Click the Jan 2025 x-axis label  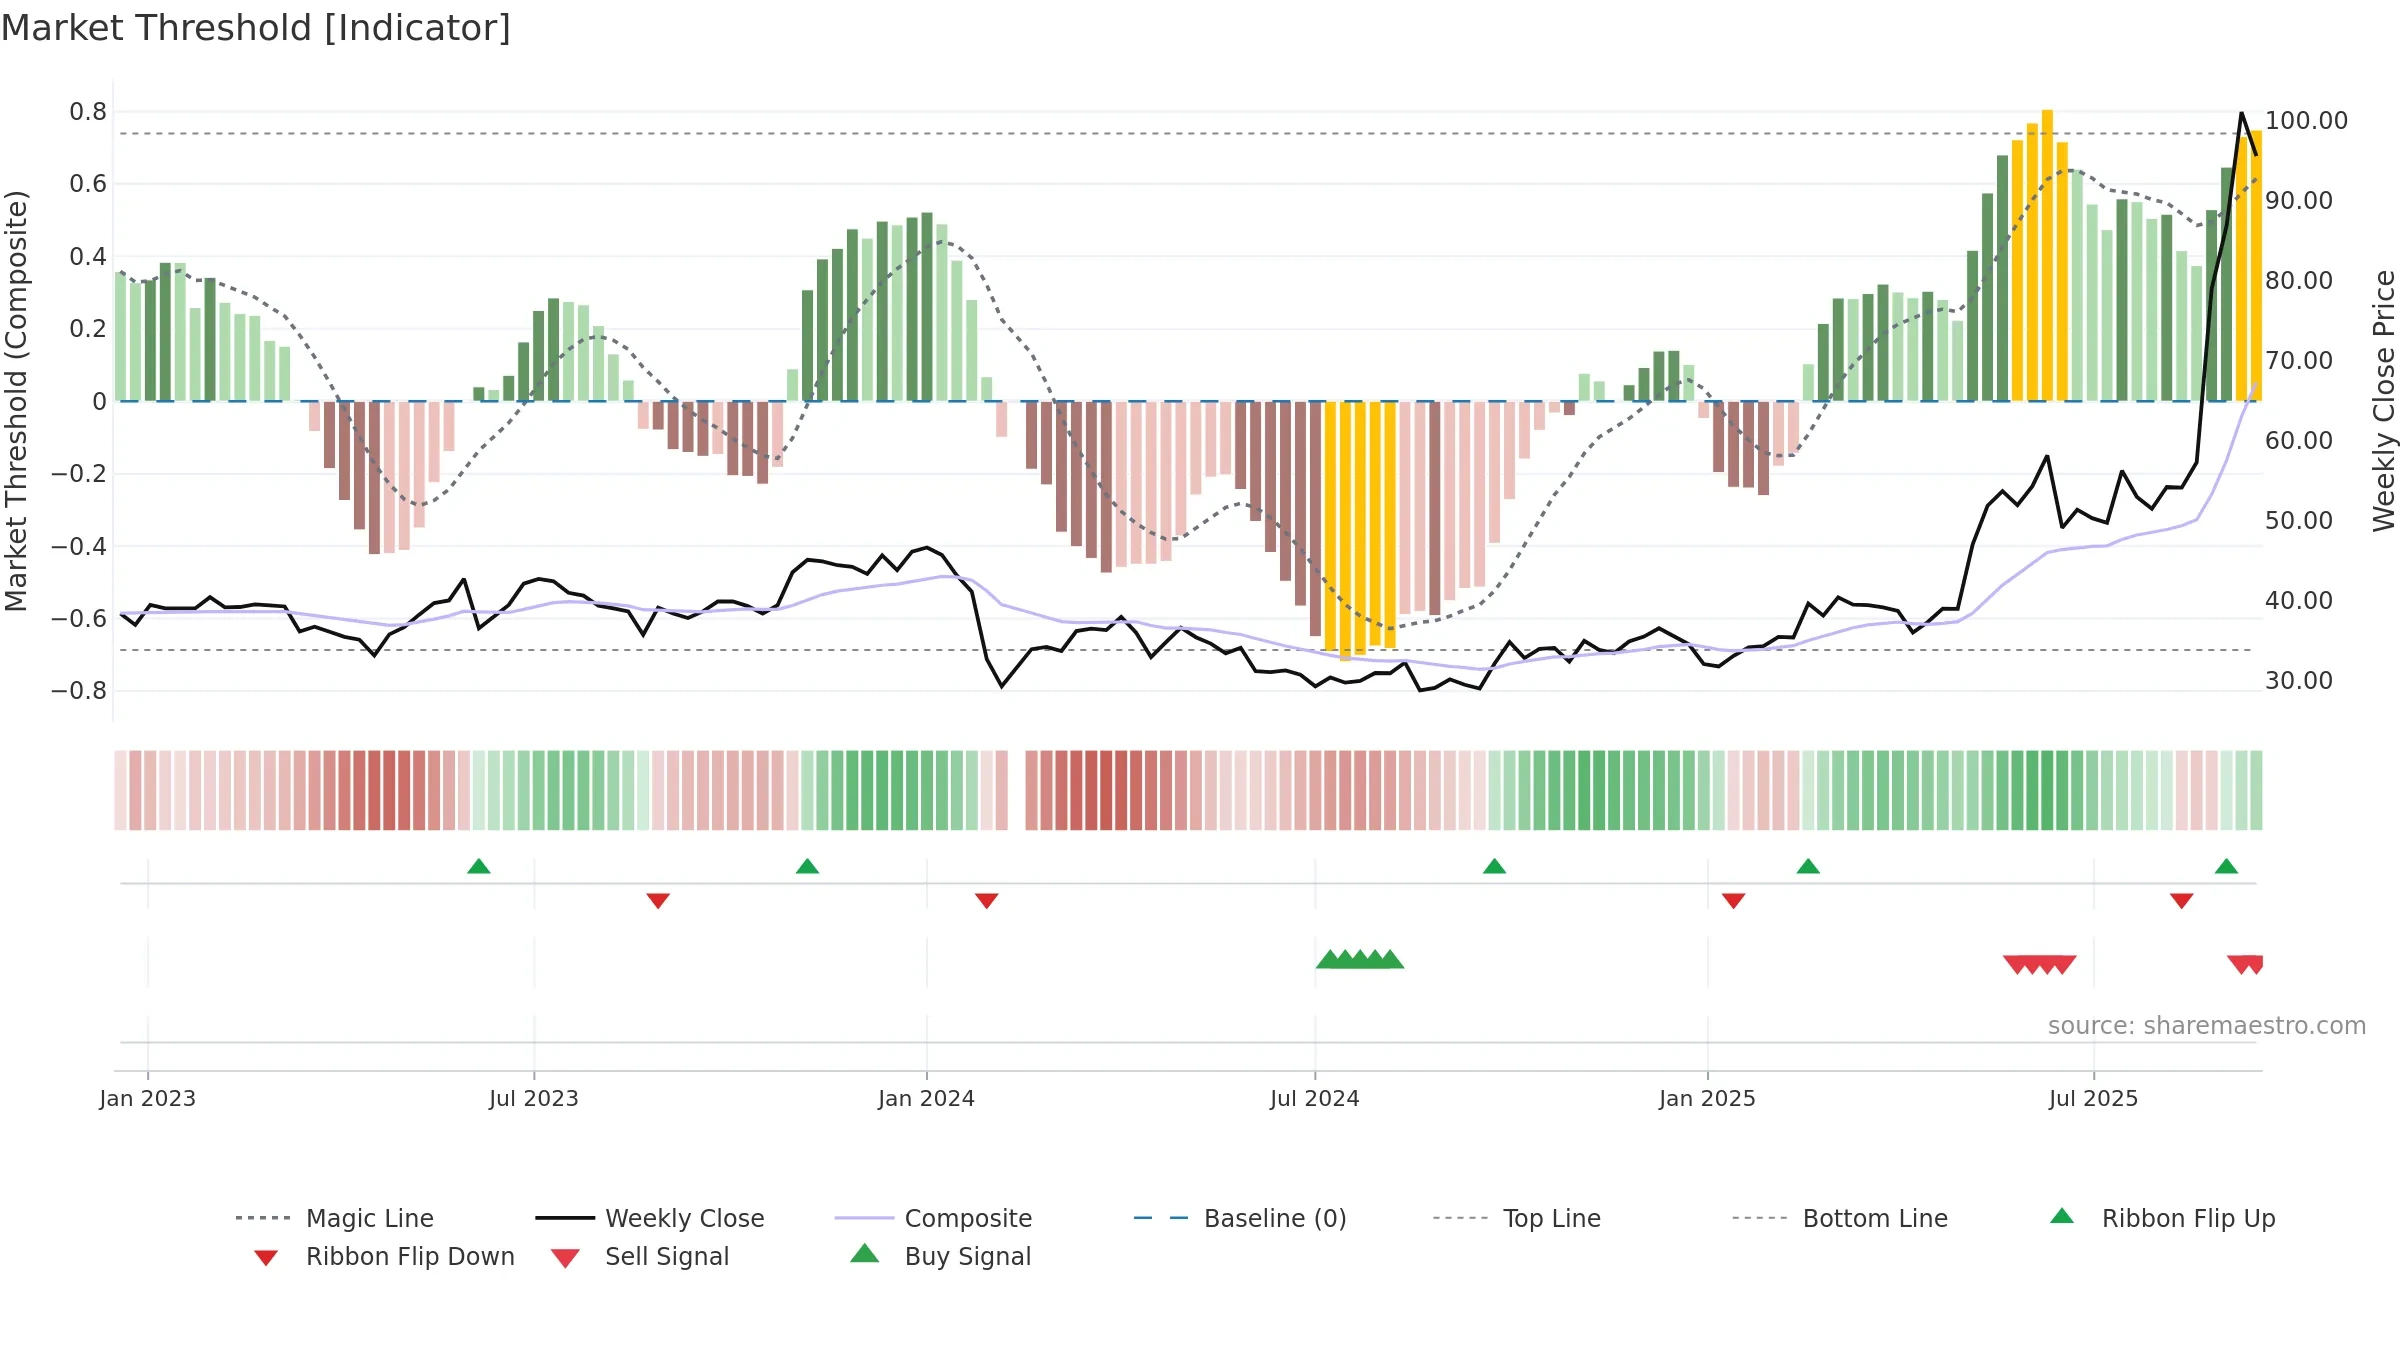tap(1708, 1098)
